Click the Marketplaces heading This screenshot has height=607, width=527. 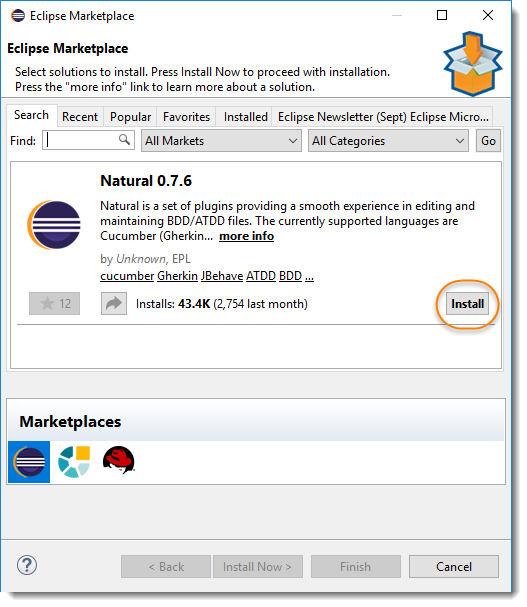[x=70, y=422]
